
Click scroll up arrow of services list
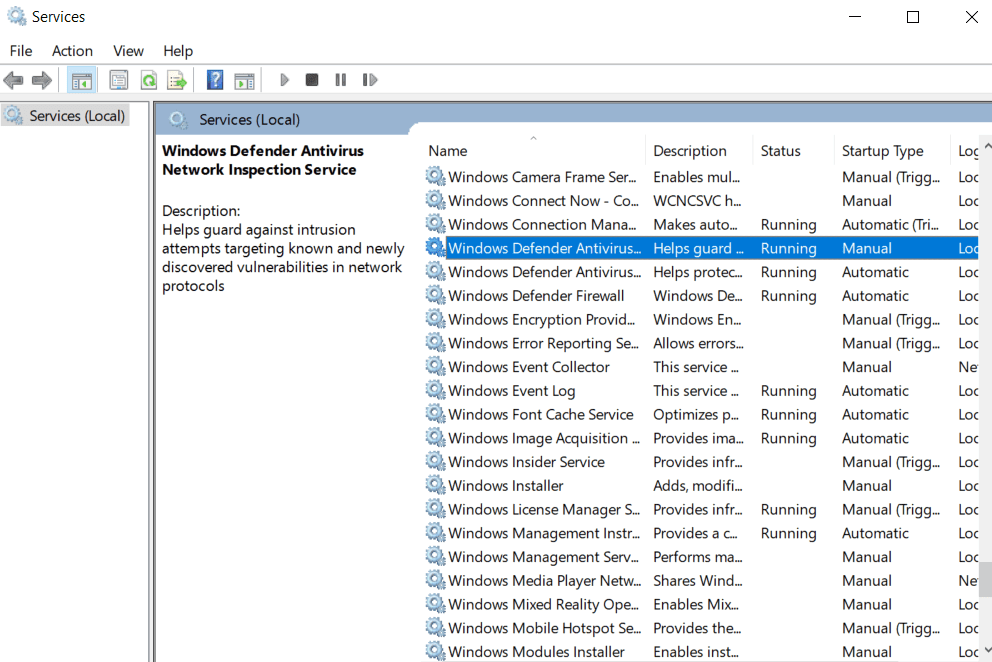tap(986, 146)
